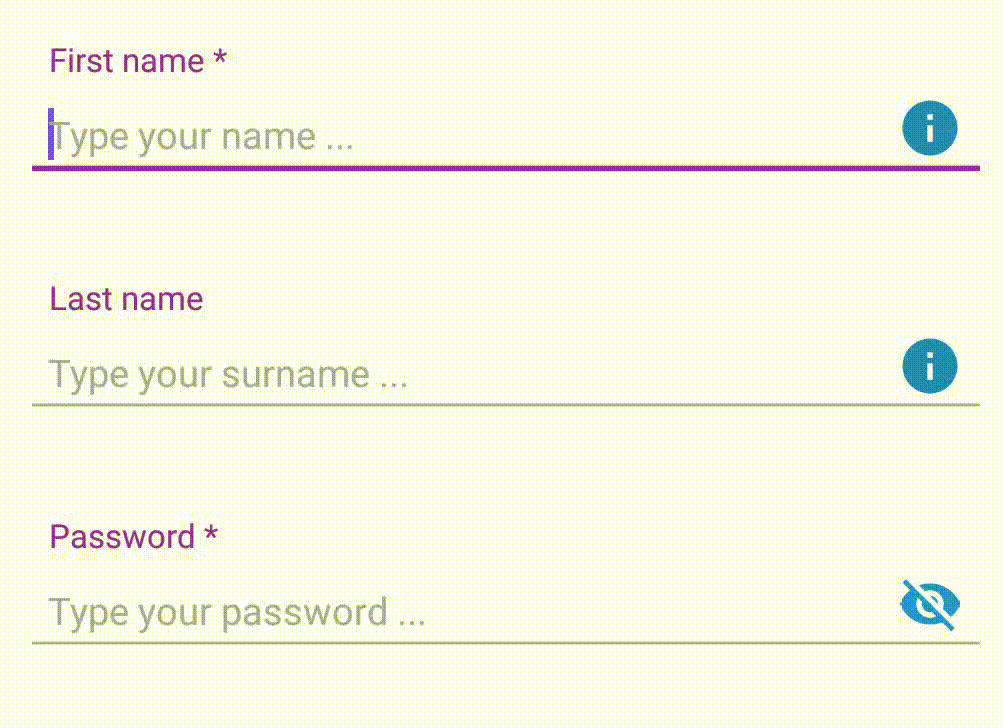This screenshot has height=728, width=1004.
Task: Open the Last name info icon
Action: [930, 366]
